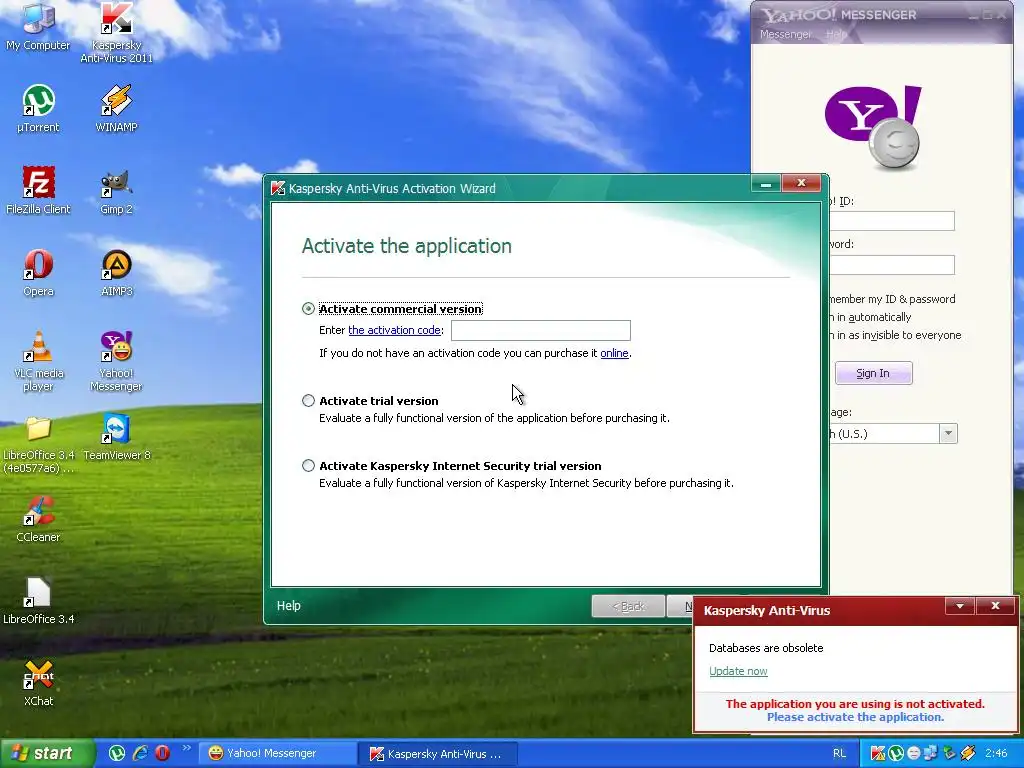Open Kaspersky Anti-Virus 2011 desktop shortcut
Viewport: 1024px width, 768px height.
click(116, 31)
